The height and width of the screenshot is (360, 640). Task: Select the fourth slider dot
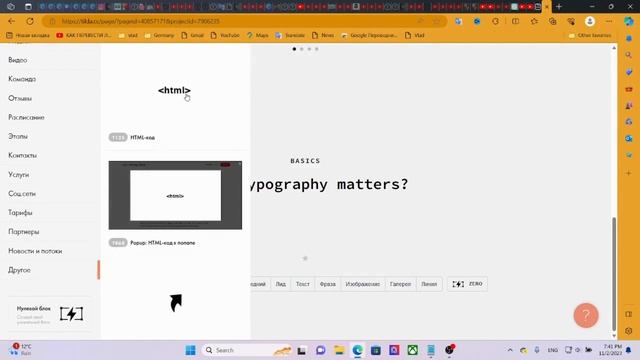[317, 49]
